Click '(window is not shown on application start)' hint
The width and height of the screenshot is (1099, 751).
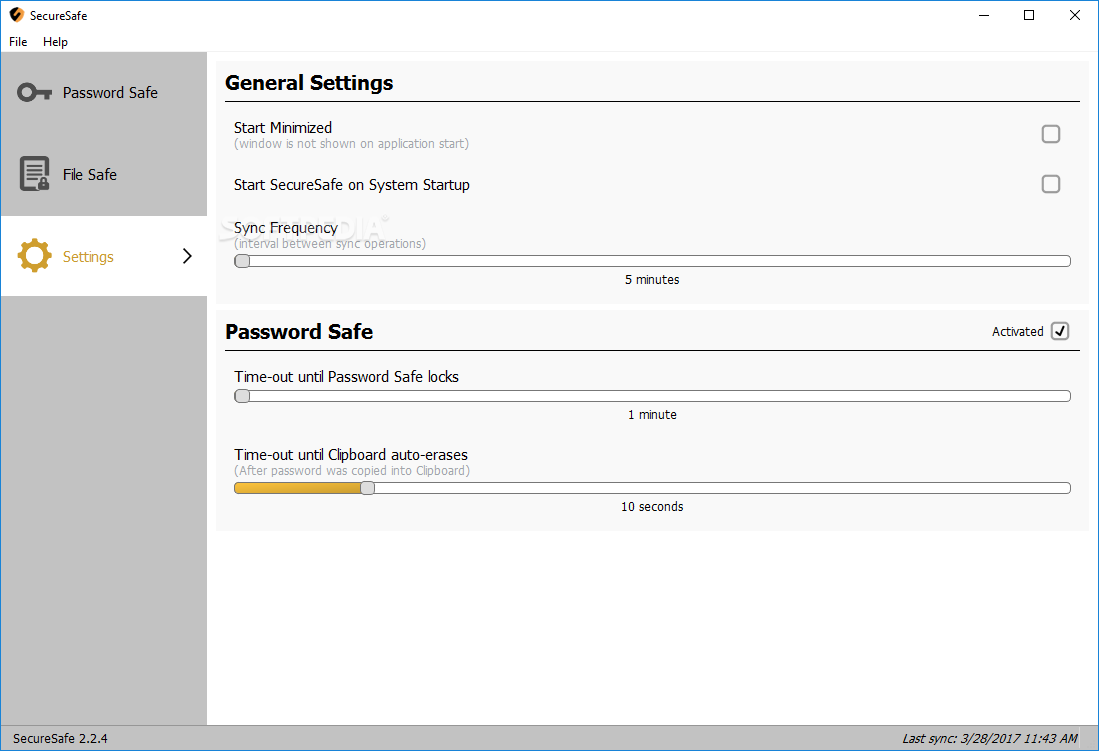(x=351, y=144)
